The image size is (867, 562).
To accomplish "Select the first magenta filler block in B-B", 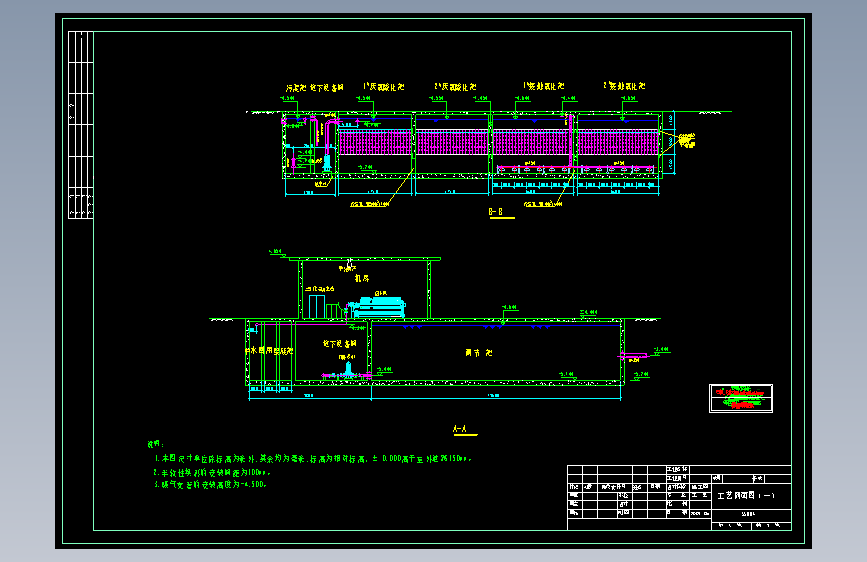I will 375,143.
